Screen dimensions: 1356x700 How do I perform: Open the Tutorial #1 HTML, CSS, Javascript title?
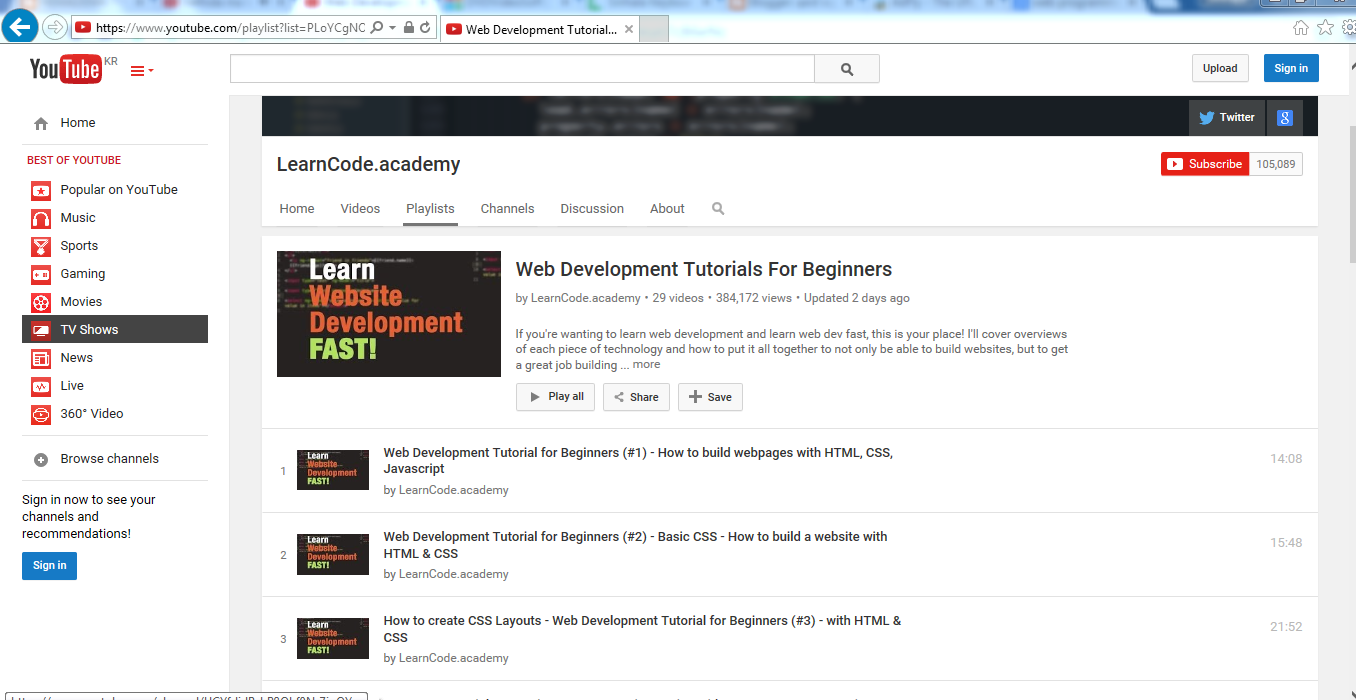[x=638, y=460]
